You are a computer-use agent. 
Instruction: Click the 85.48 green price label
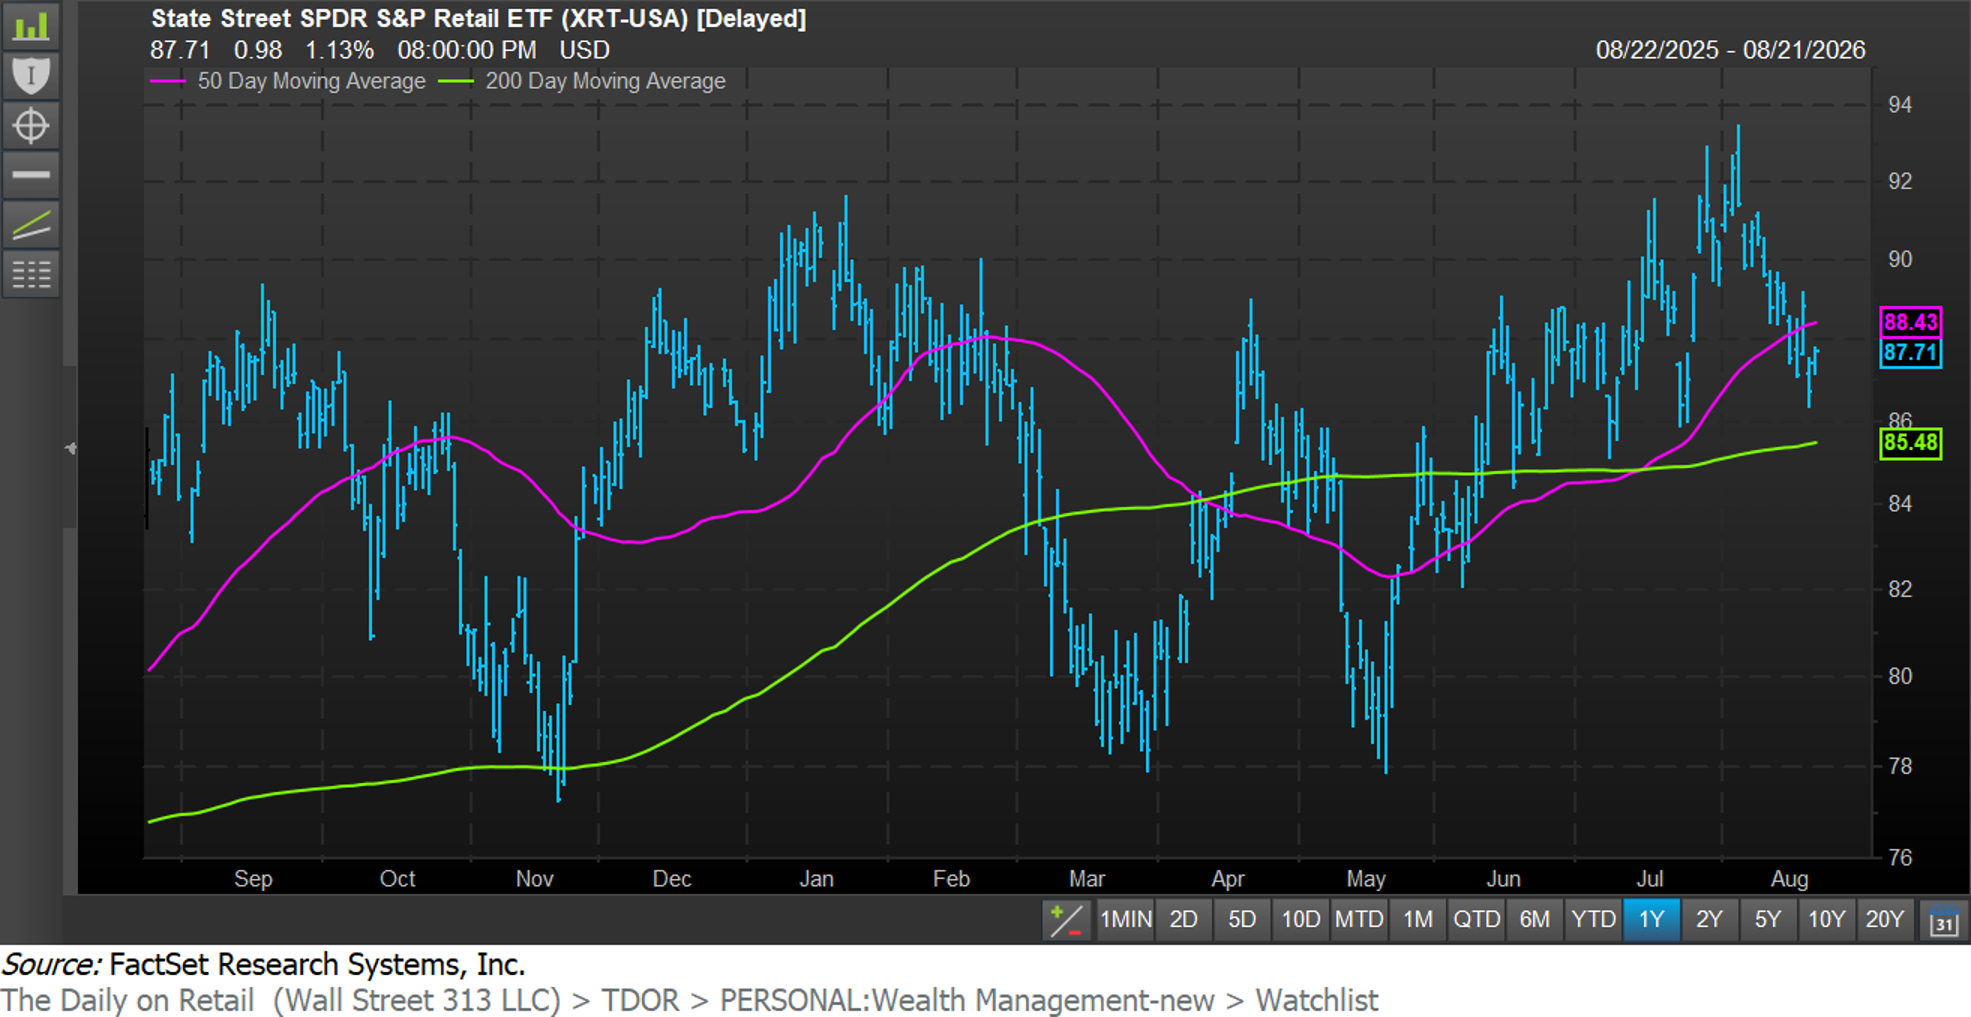coord(1910,443)
